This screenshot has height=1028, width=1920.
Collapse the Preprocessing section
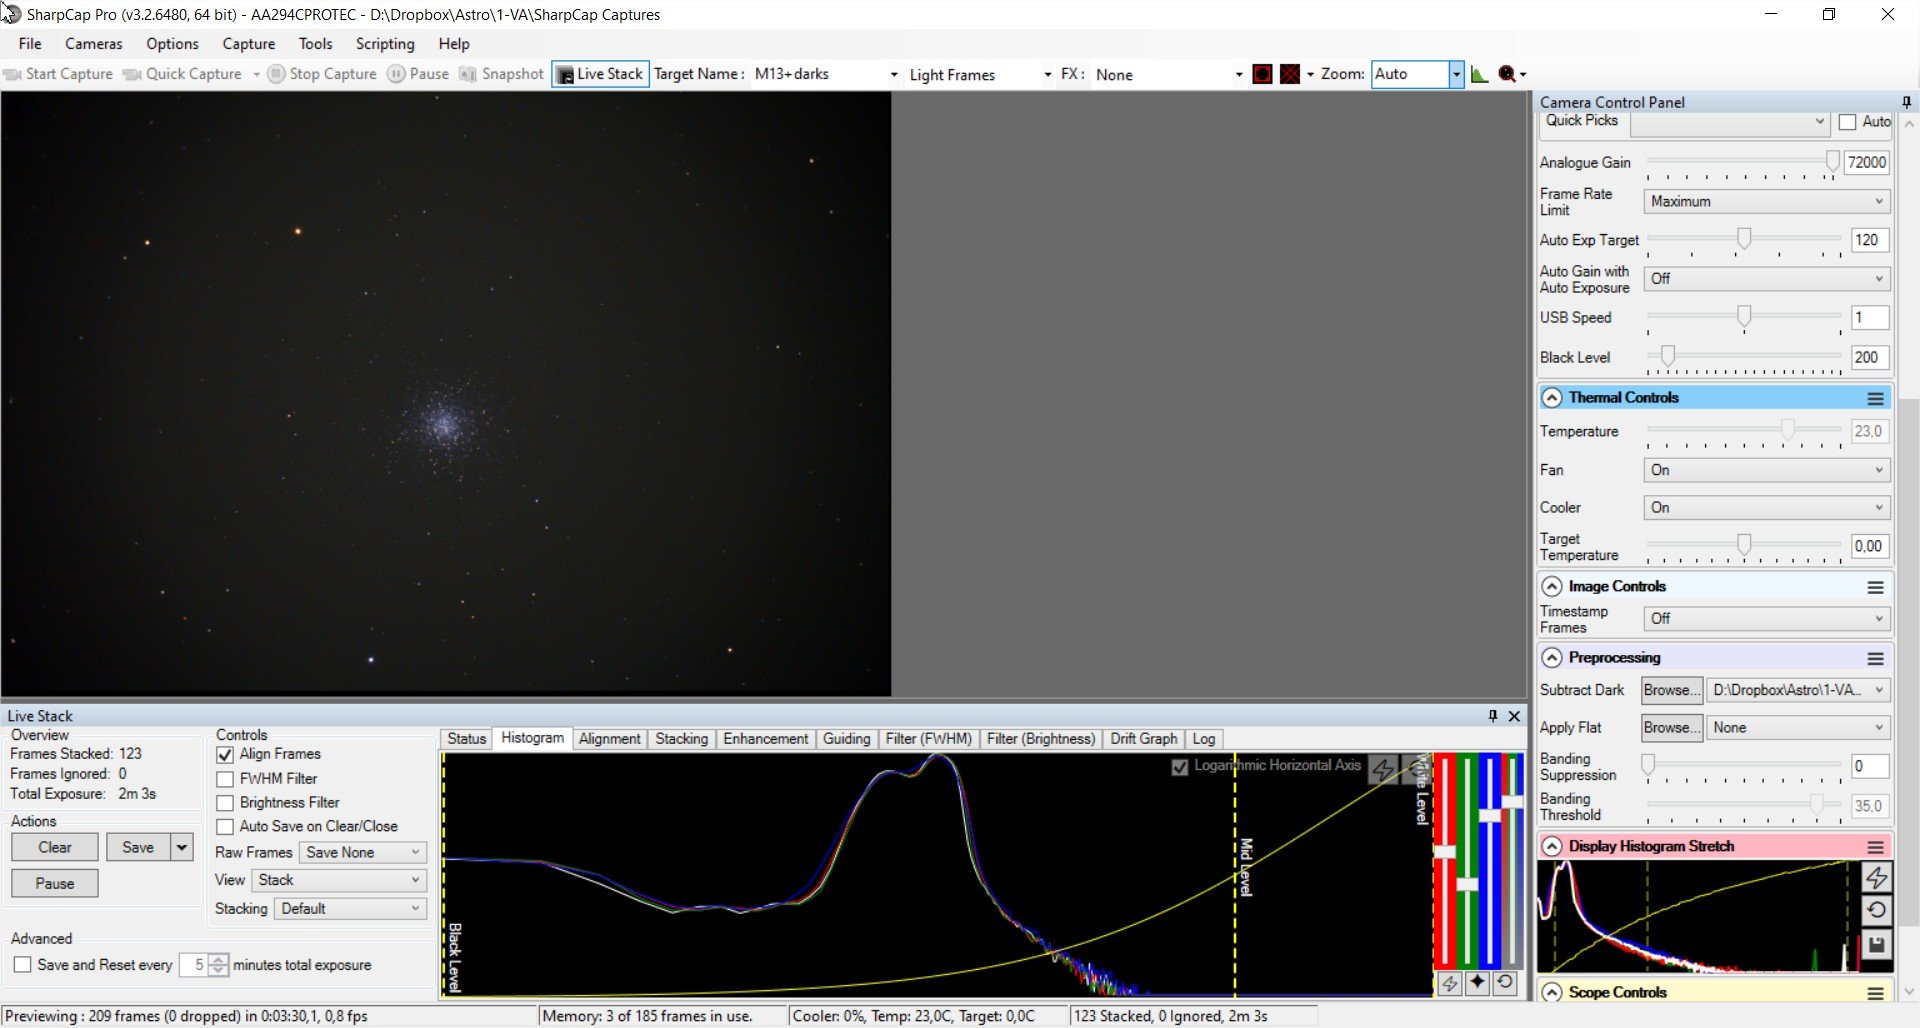tap(1551, 658)
